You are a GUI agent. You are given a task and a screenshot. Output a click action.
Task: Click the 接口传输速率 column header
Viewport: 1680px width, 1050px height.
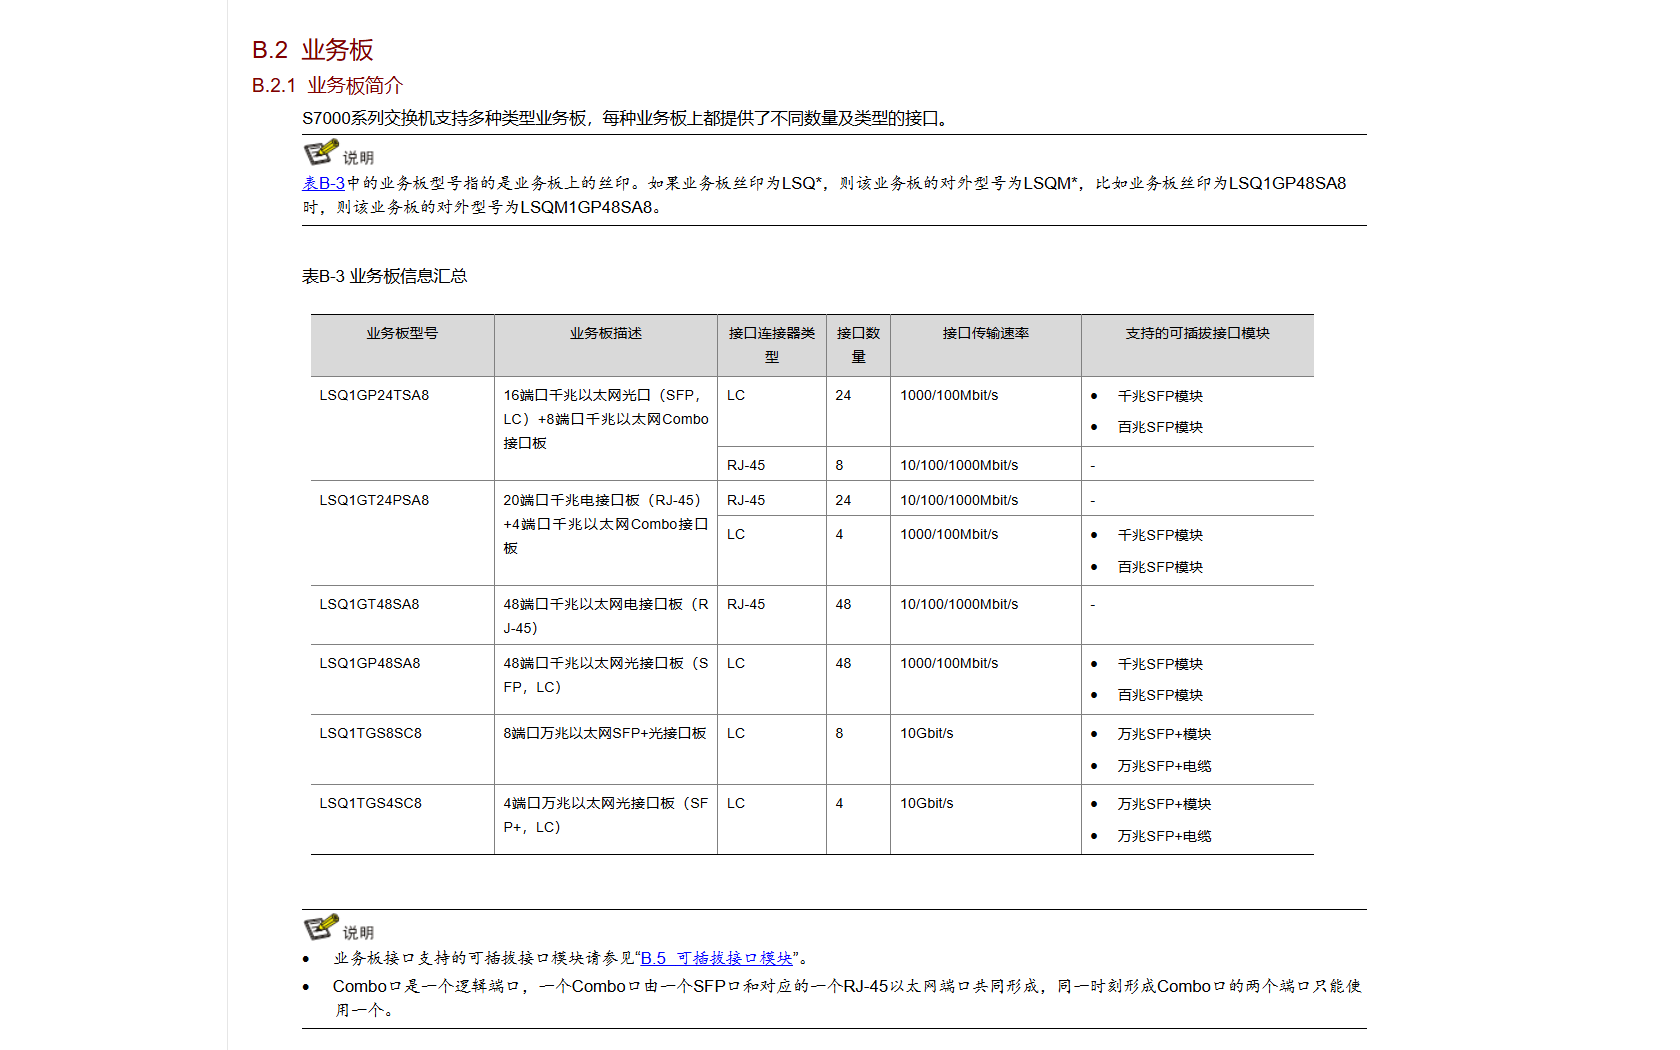[985, 334]
